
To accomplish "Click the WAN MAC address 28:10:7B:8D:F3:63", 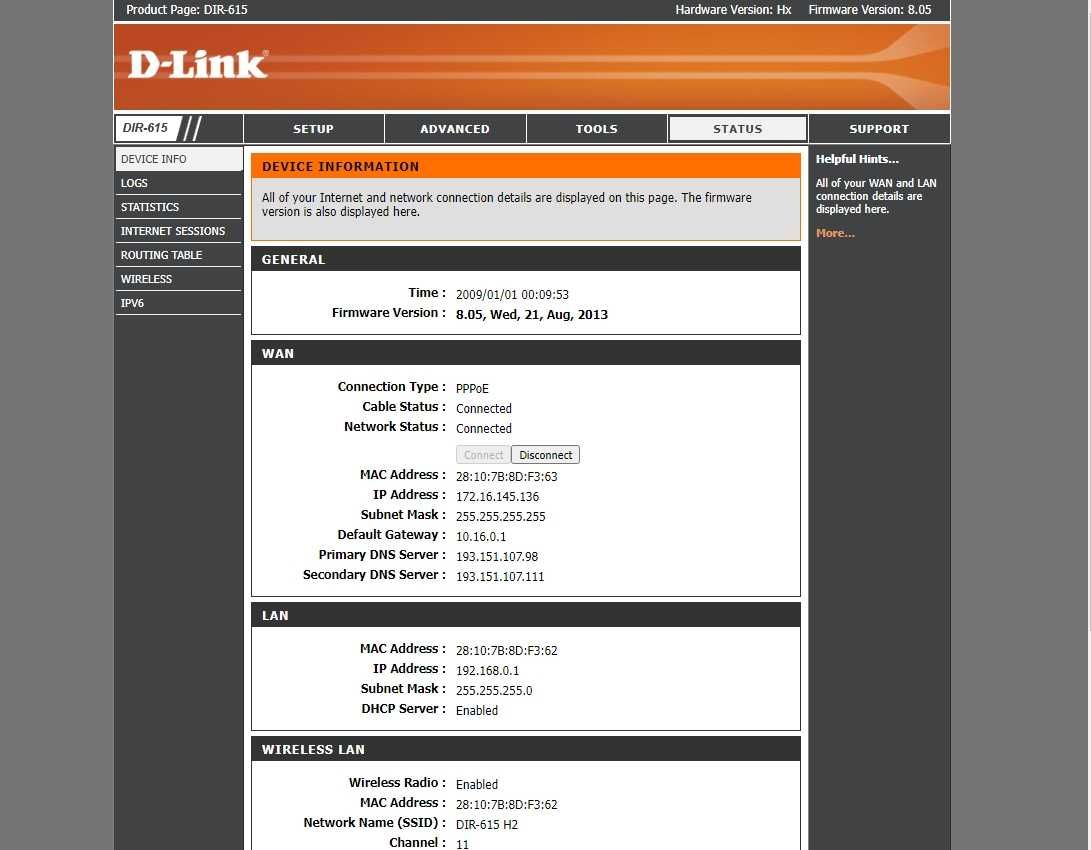I will [507, 476].
